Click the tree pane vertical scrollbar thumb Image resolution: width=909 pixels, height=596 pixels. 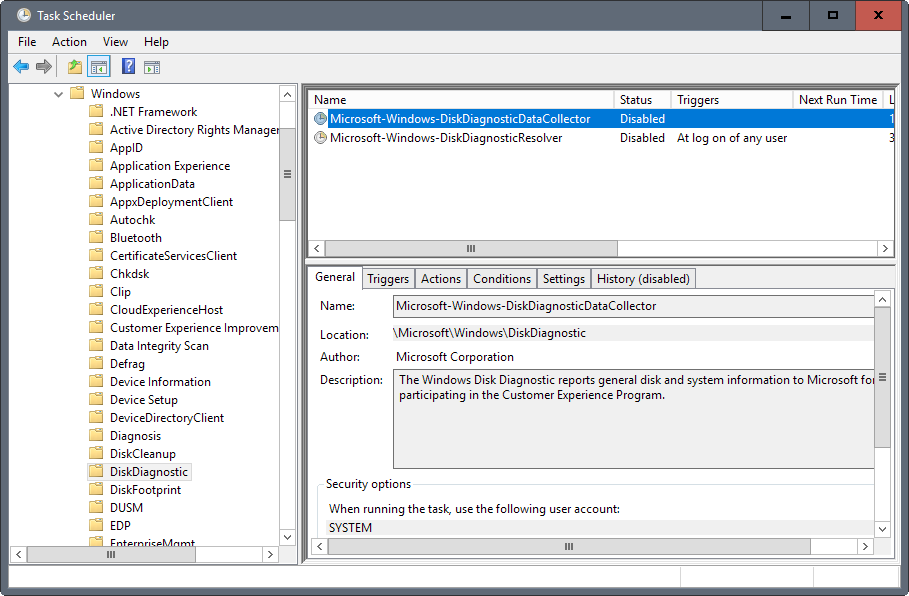coord(288,174)
